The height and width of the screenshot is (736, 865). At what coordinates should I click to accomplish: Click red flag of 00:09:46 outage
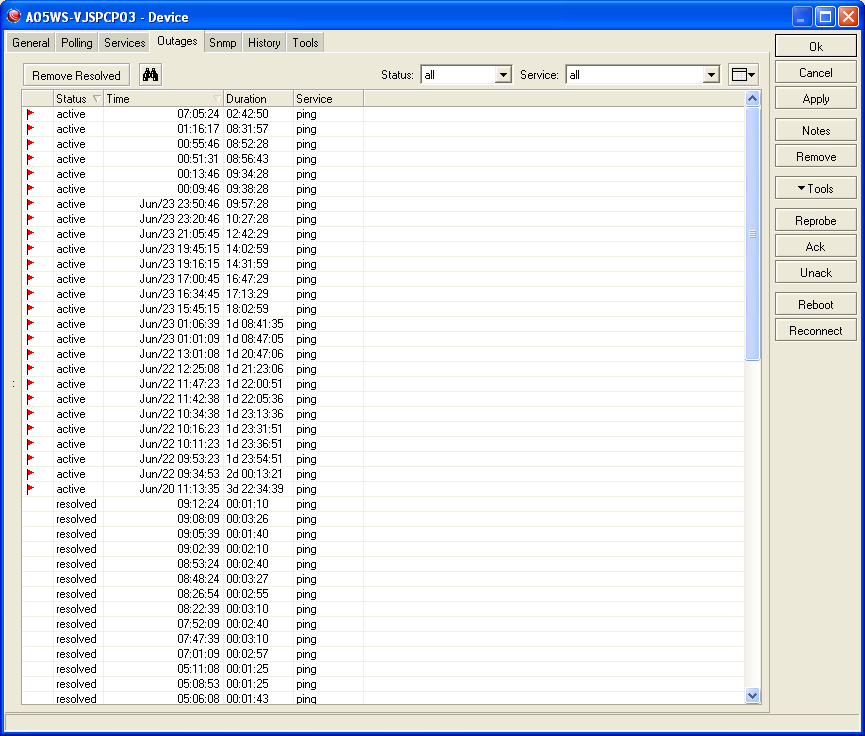[x=30, y=189]
